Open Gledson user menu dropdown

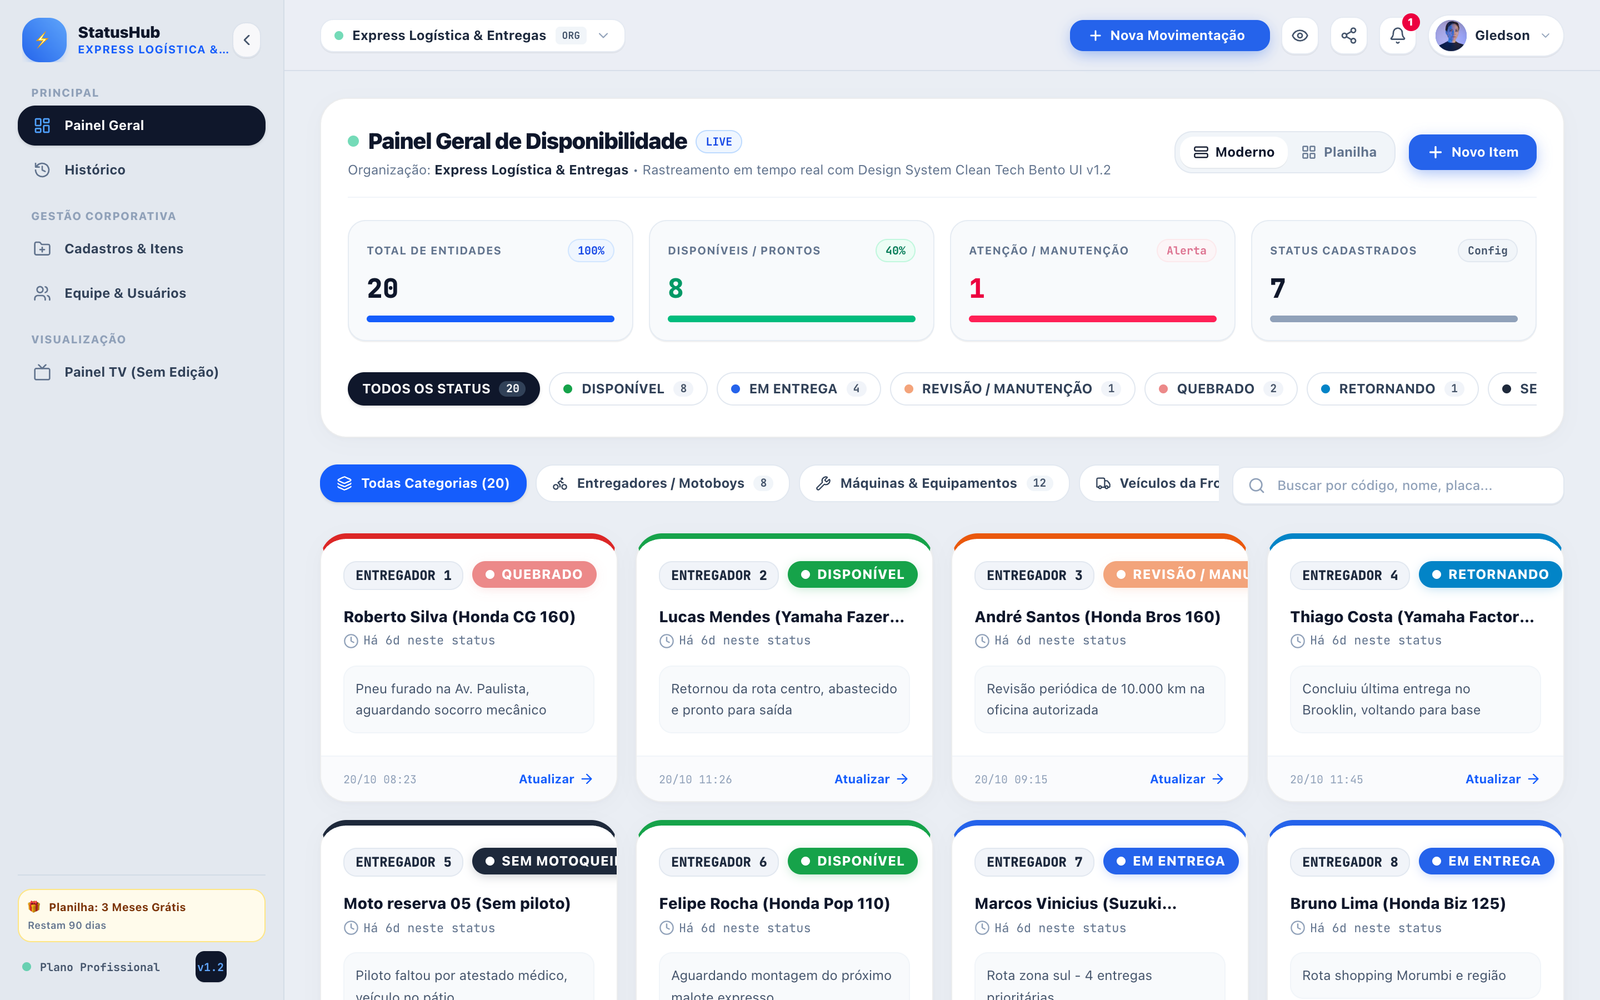tap(1496, 35)
